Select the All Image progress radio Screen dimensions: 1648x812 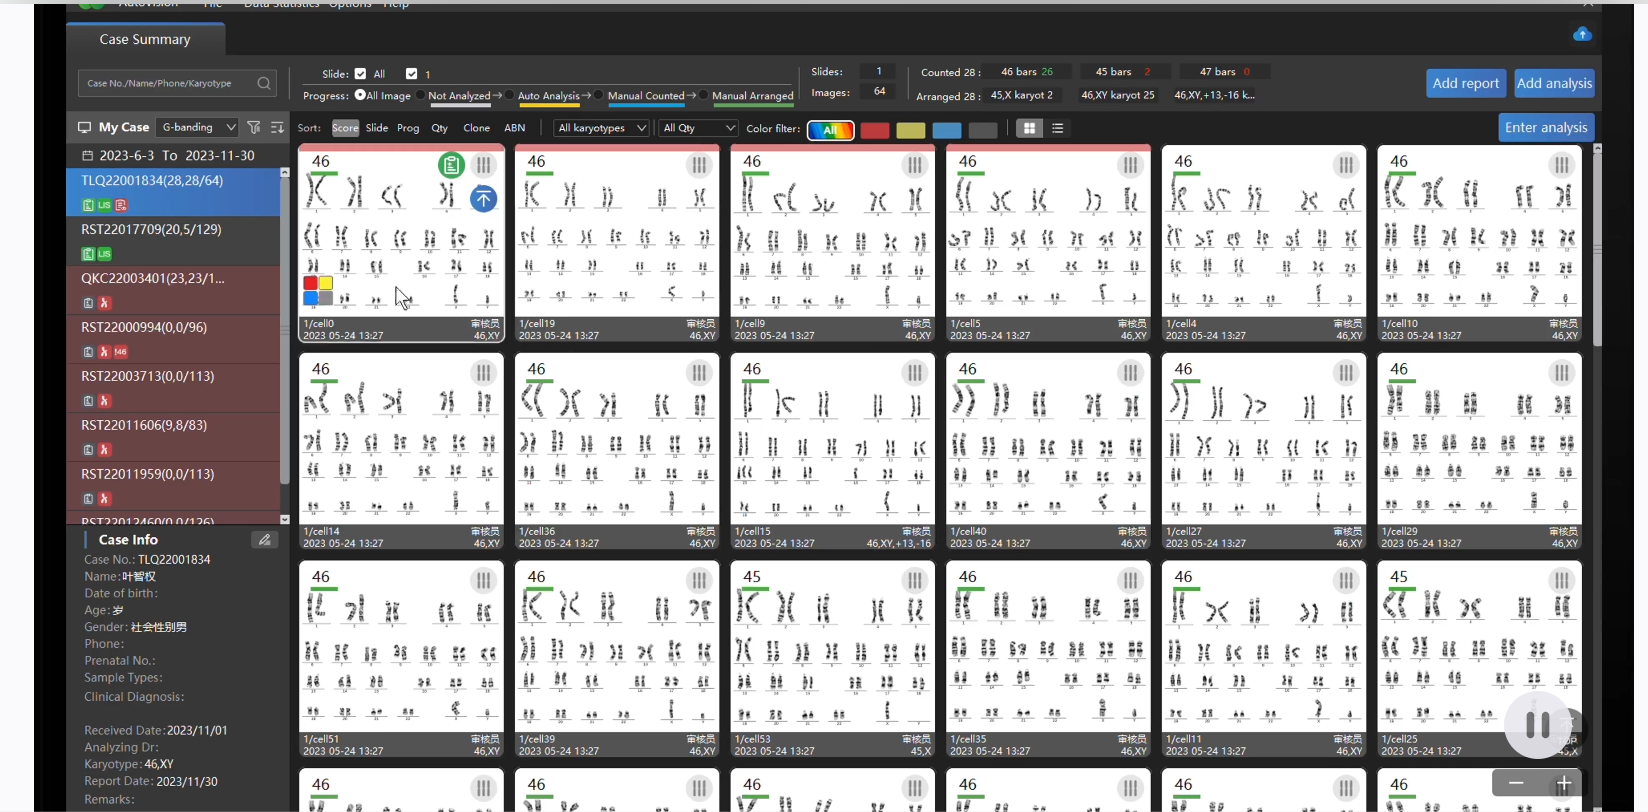click(x=360, y=95)
